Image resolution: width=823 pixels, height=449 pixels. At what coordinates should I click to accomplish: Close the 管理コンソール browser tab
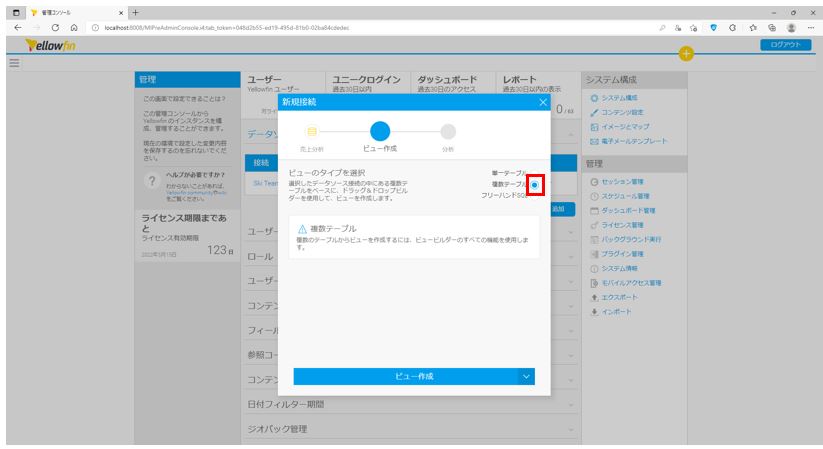[121, 13]
